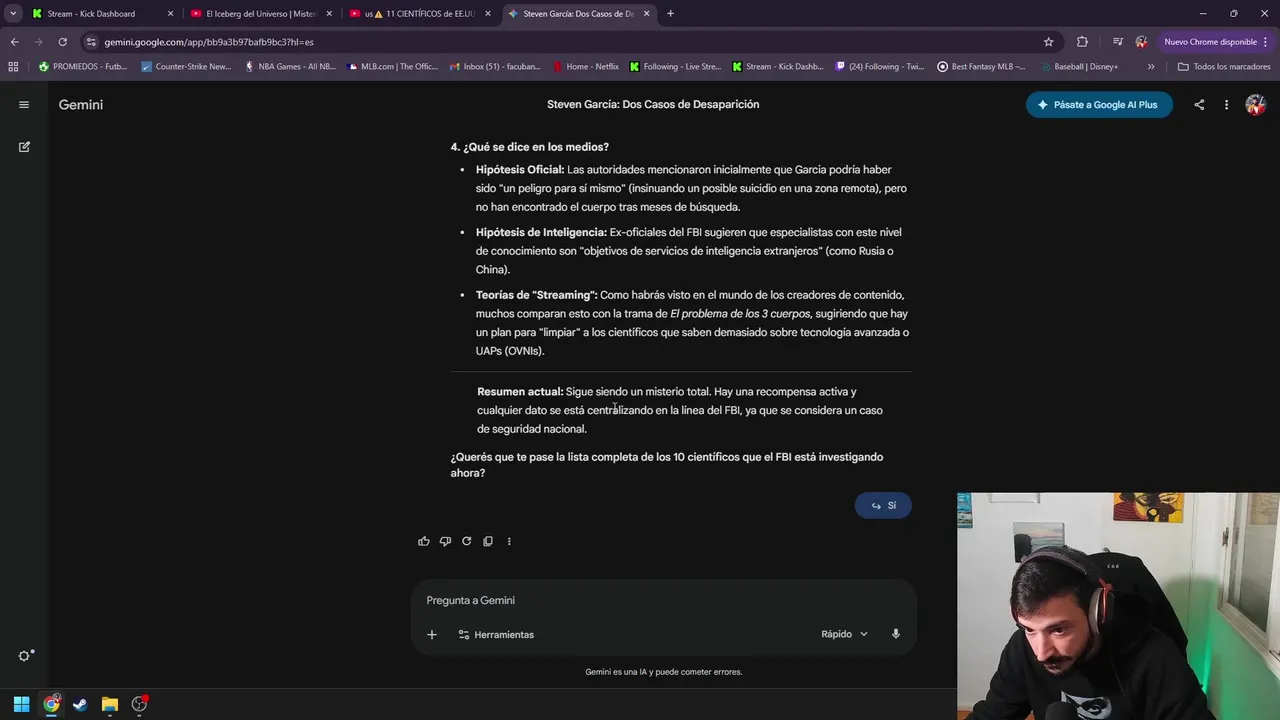This screenshot has width=1280, height=720.
Task: Start a new chat with the compose icon
Action: click(24, 146)
